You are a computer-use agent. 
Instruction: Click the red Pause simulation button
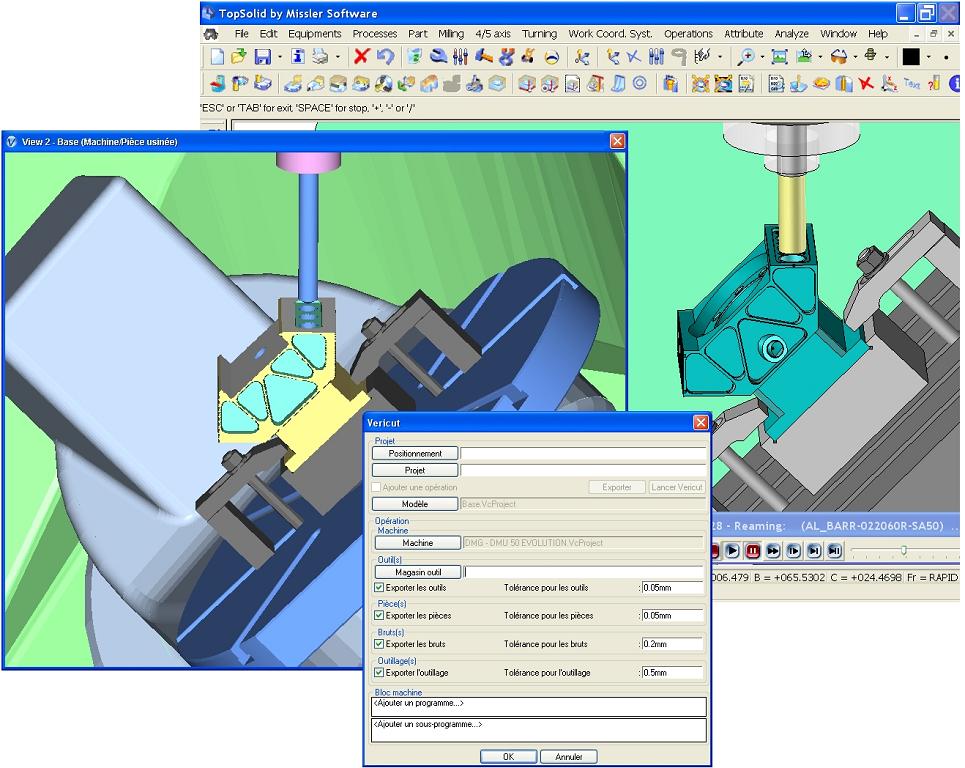tap(753, 551)
